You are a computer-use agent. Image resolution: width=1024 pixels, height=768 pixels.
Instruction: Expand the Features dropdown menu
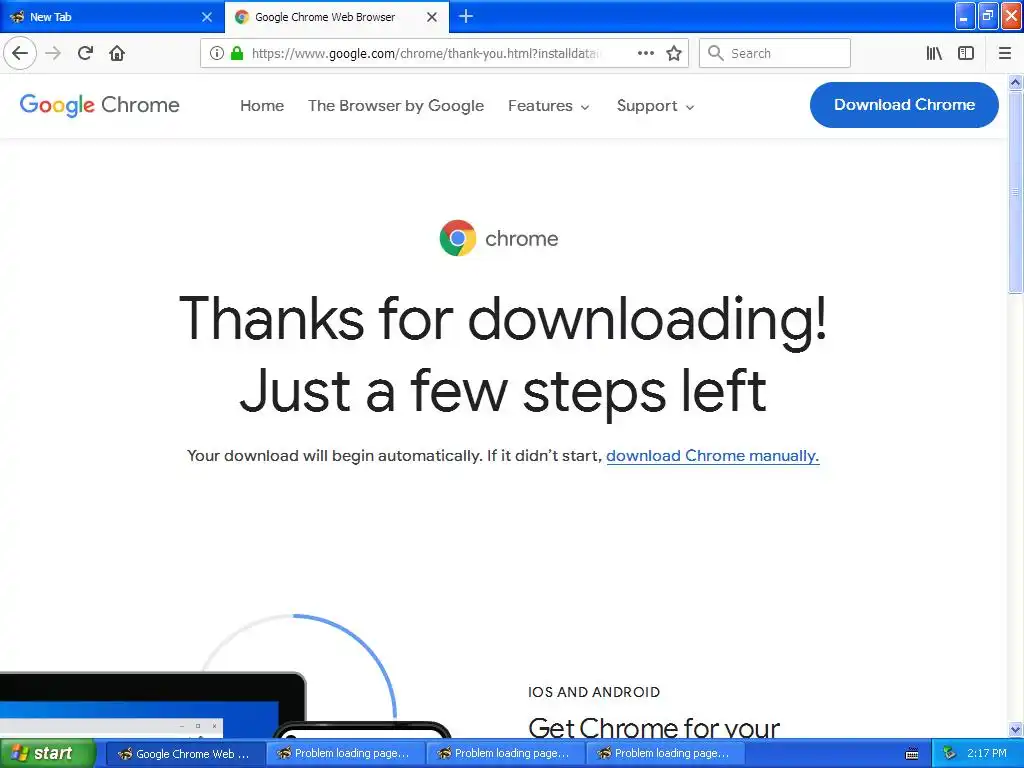[549, 106]
